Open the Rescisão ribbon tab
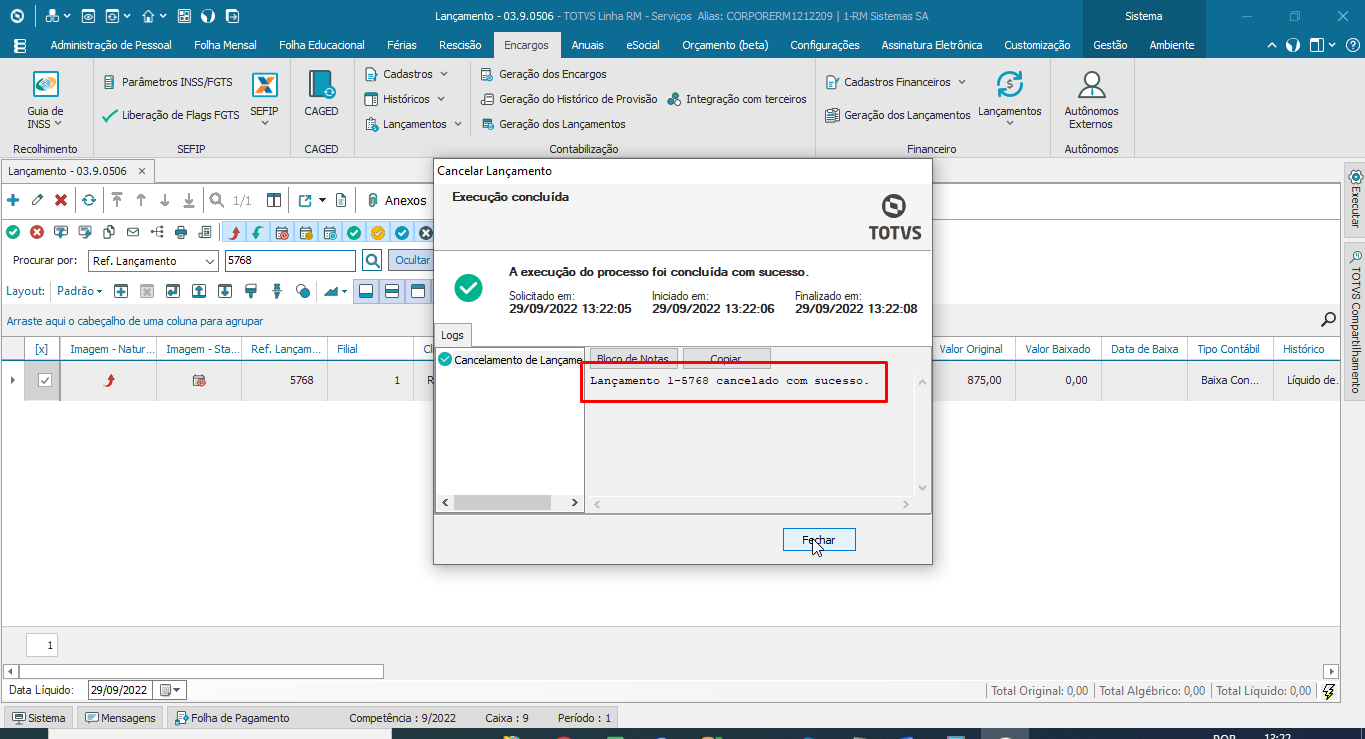This screenshot has width=1365, height=739. point(460,45)
